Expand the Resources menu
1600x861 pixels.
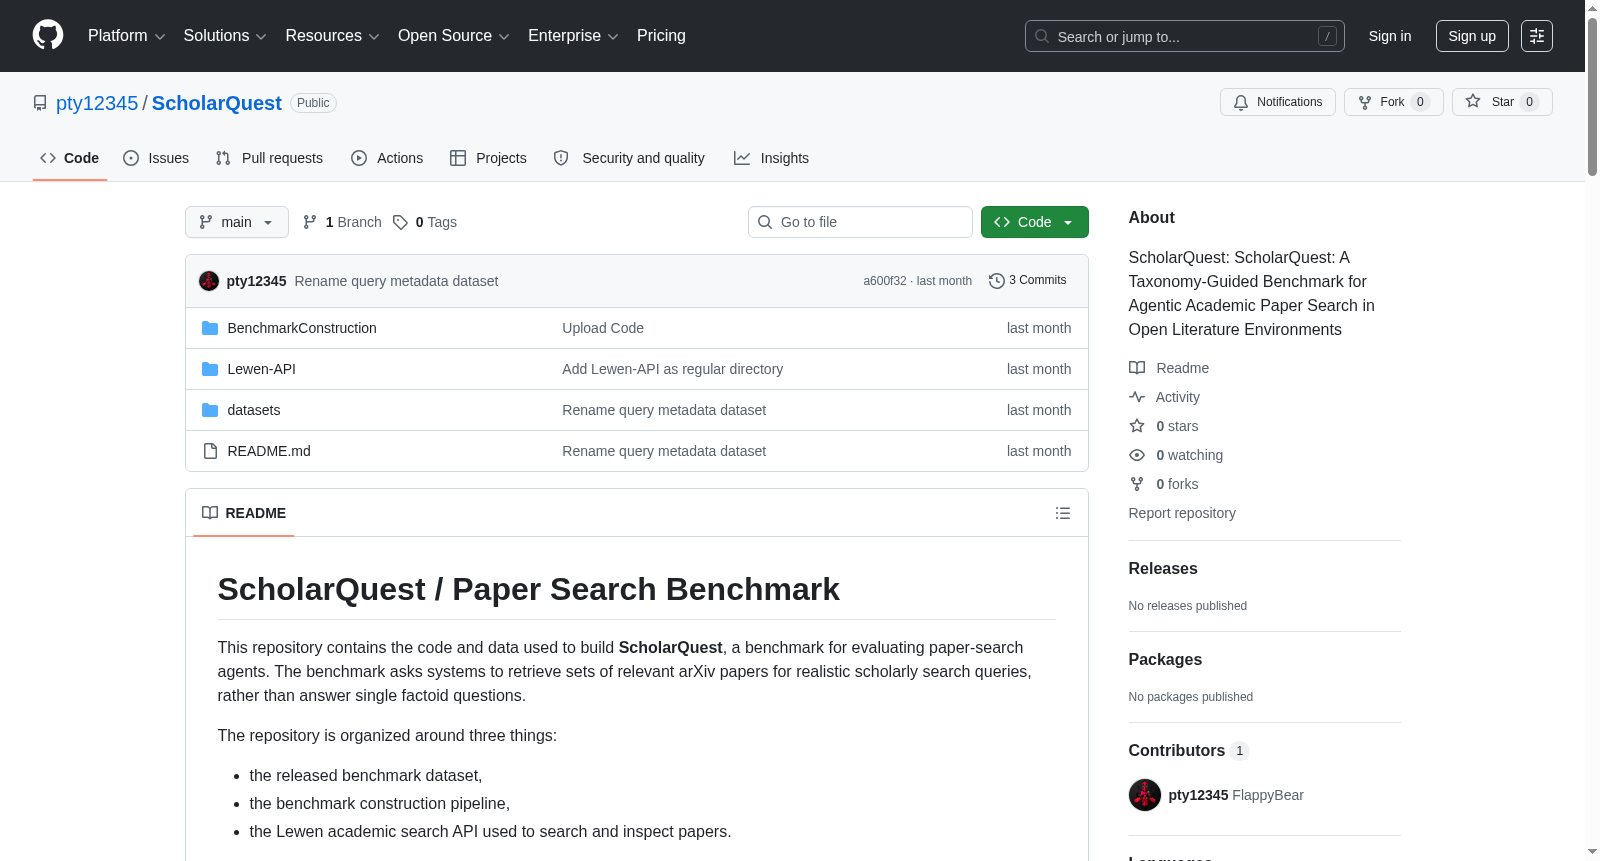tap(332, 36)
